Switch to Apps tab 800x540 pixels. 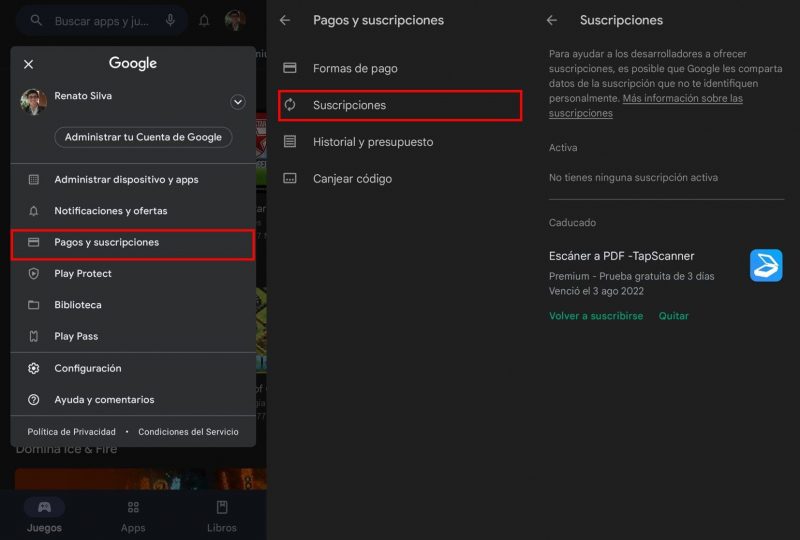coord(133,516)
